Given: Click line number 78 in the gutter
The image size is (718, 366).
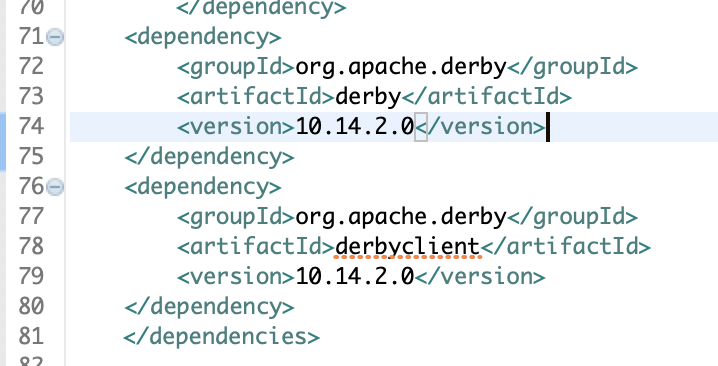Looking at the screenshot, I should (31, 246).
